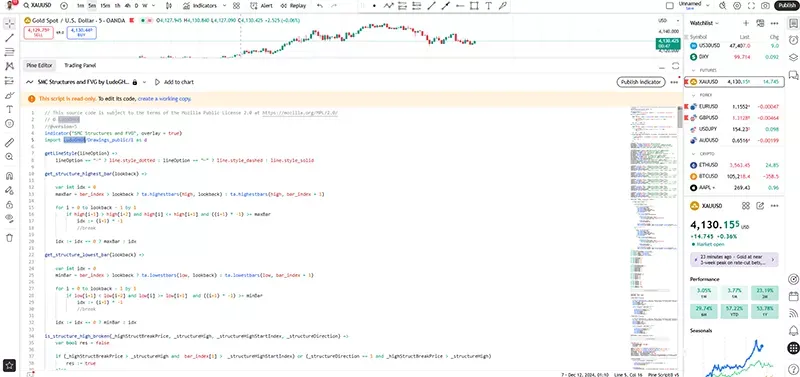The image size is (800, 377).
Task: Click the blue BUY price button
Action: coord(81,33)
